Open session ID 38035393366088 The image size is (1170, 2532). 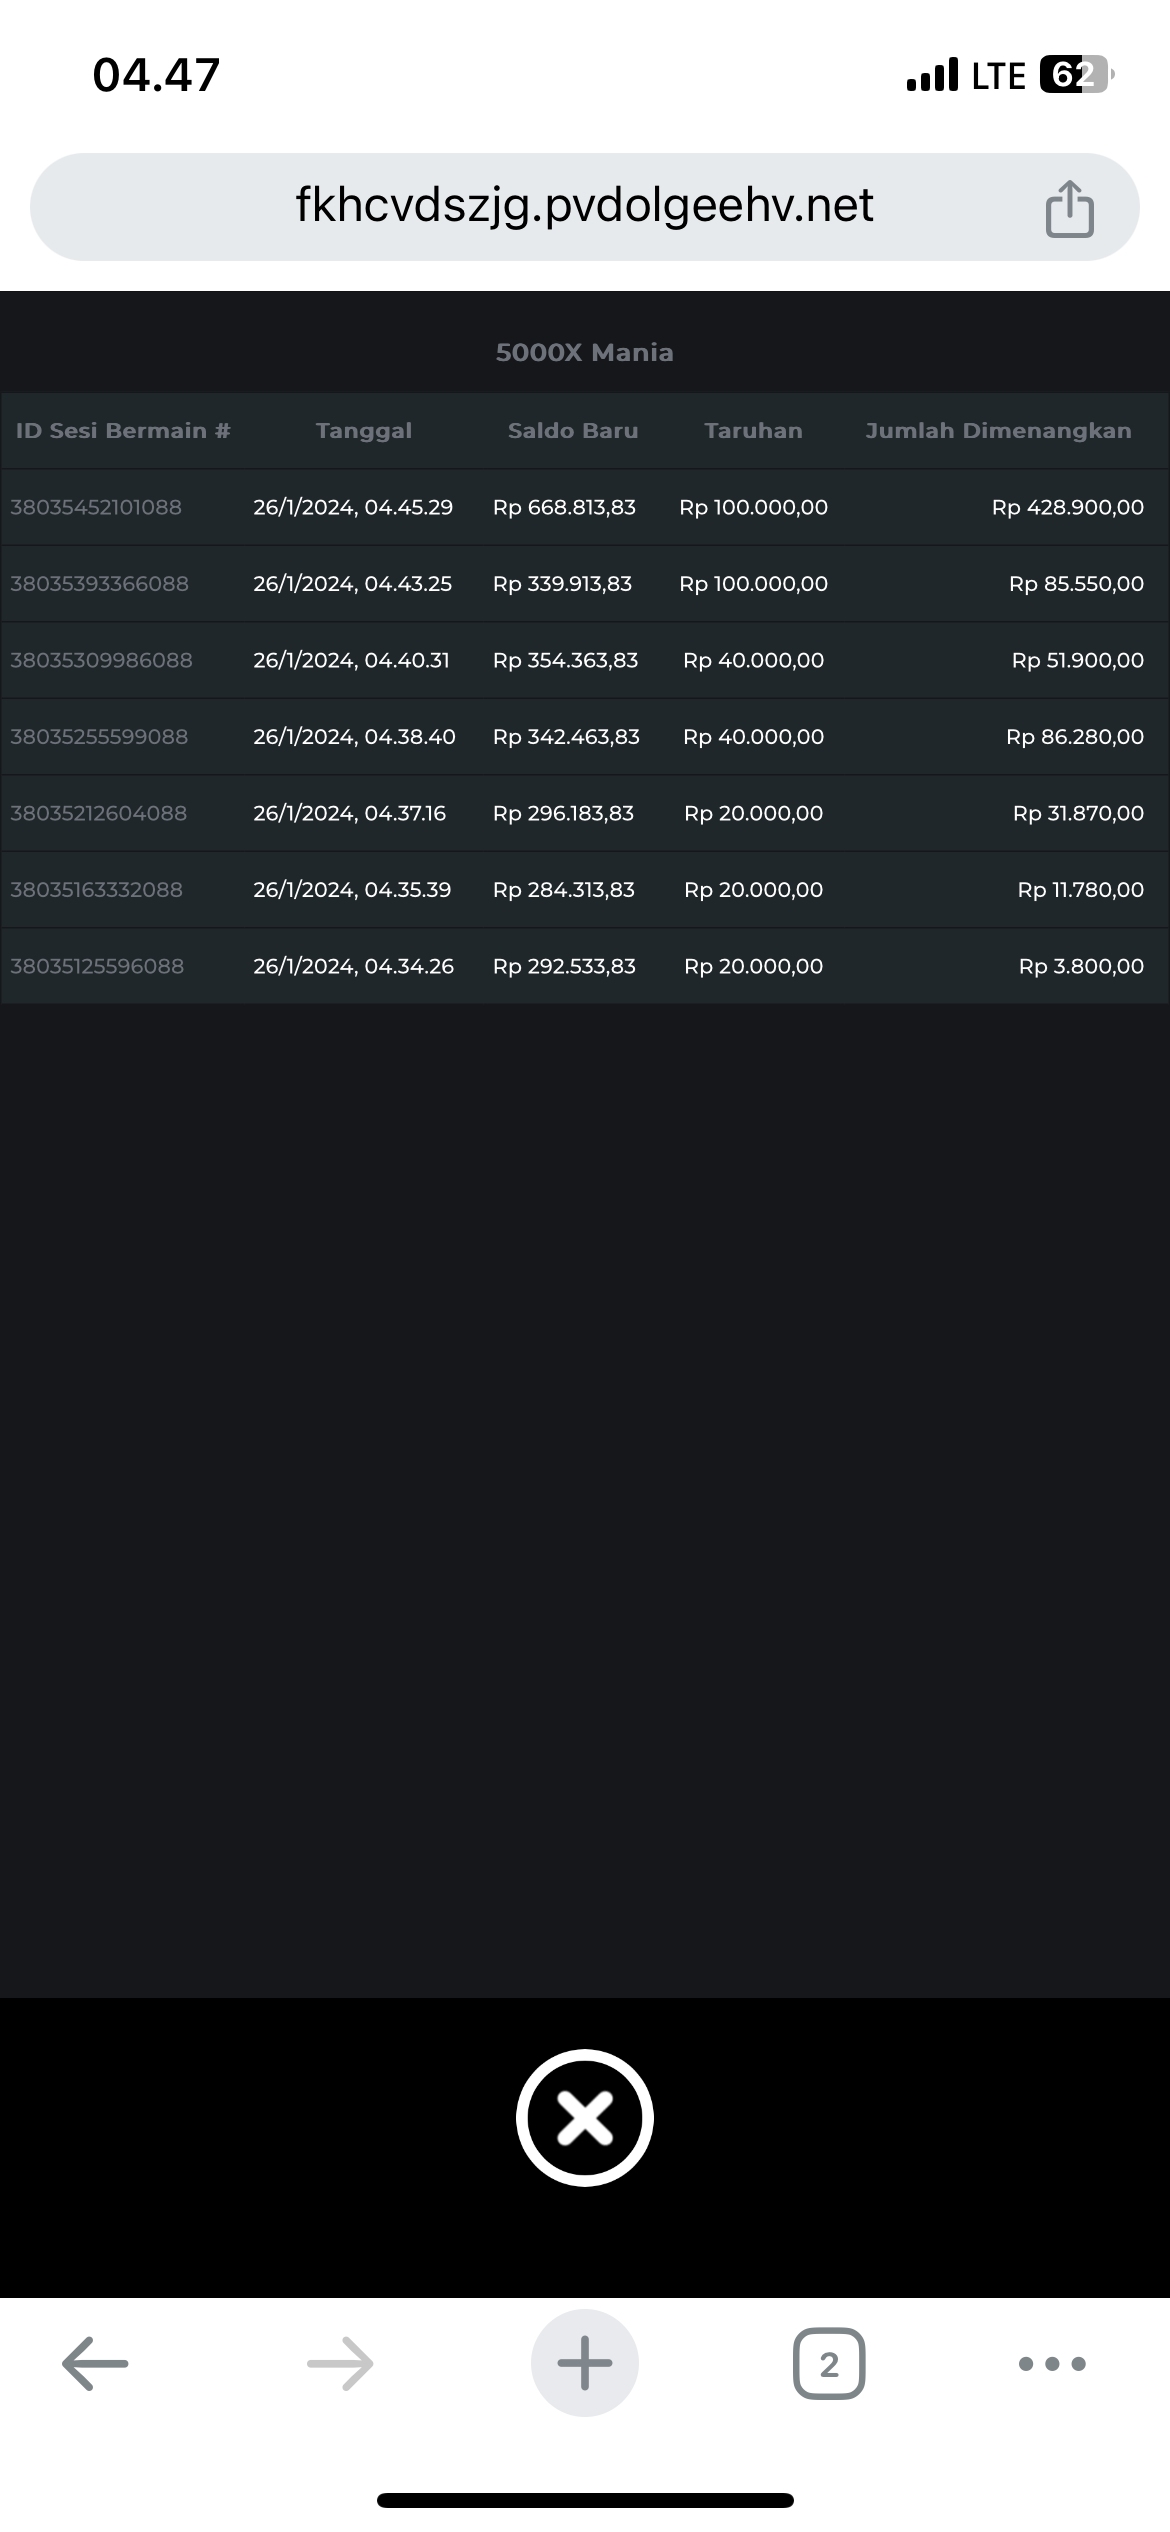99,584
